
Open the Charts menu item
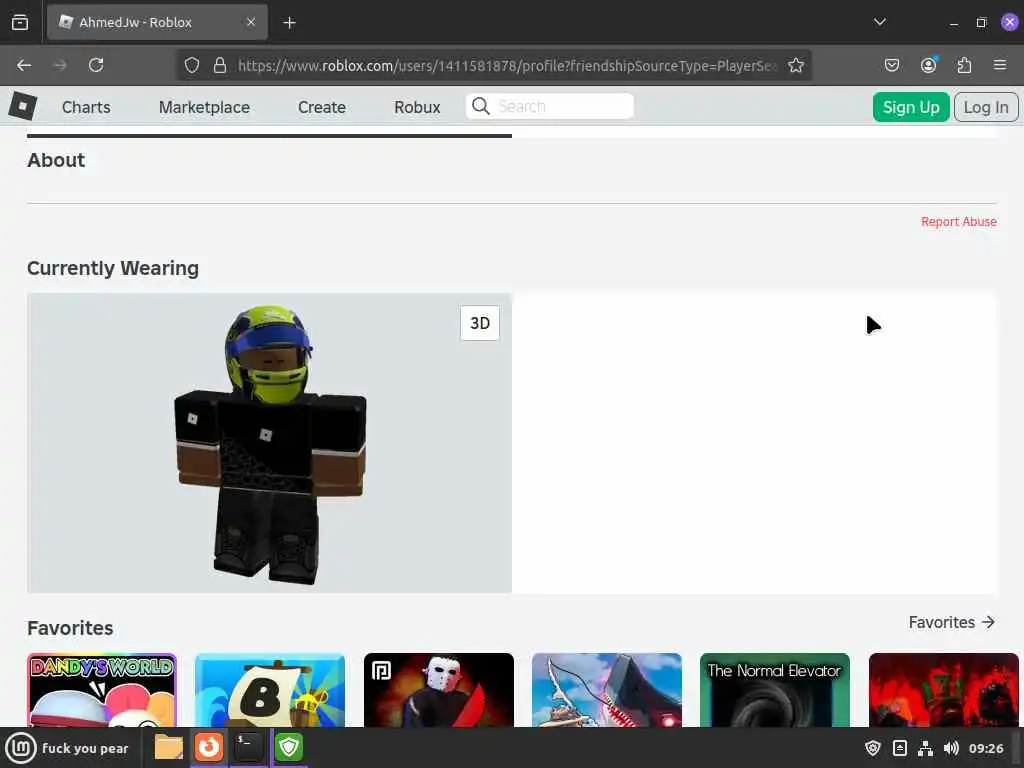[x=86, y=107]
